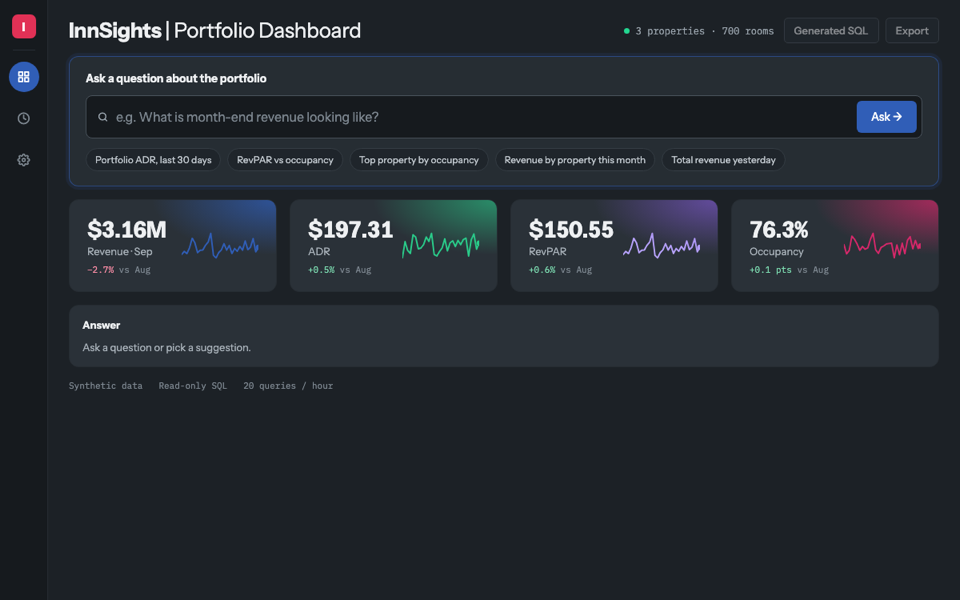The height and width of the screenshot is (600, 960).
Task: Click the search magnifier icon in question box
Action: (x=103, y=117)
